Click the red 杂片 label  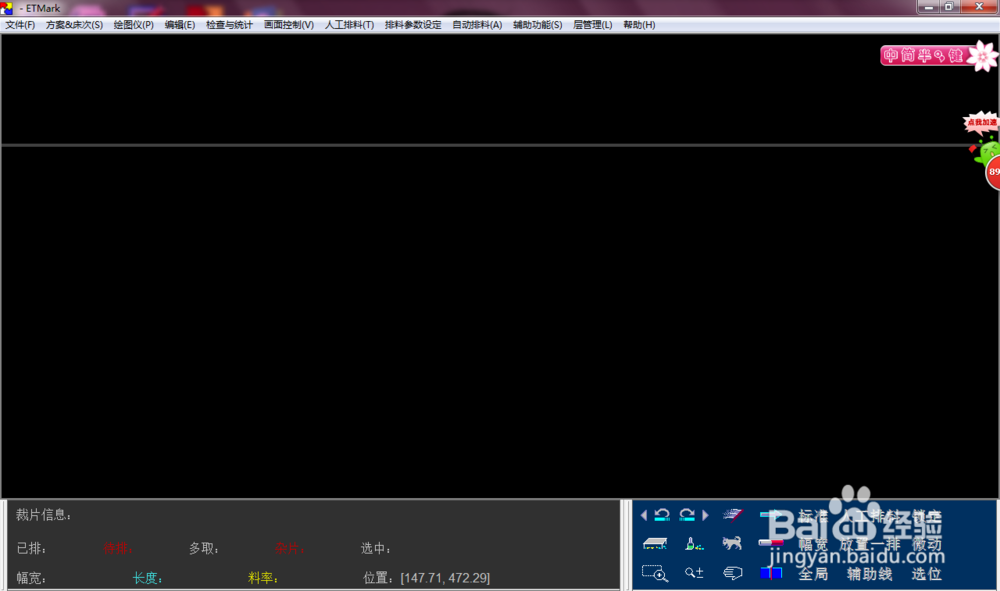pos(289,548)
